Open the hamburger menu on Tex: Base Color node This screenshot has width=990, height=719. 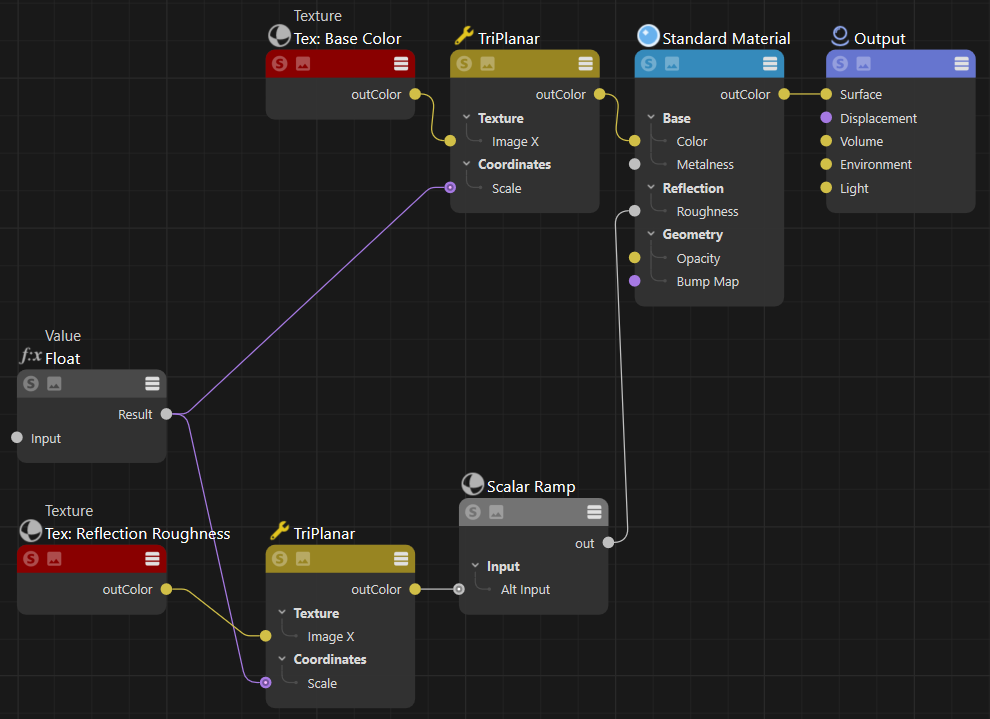point(401,64)
